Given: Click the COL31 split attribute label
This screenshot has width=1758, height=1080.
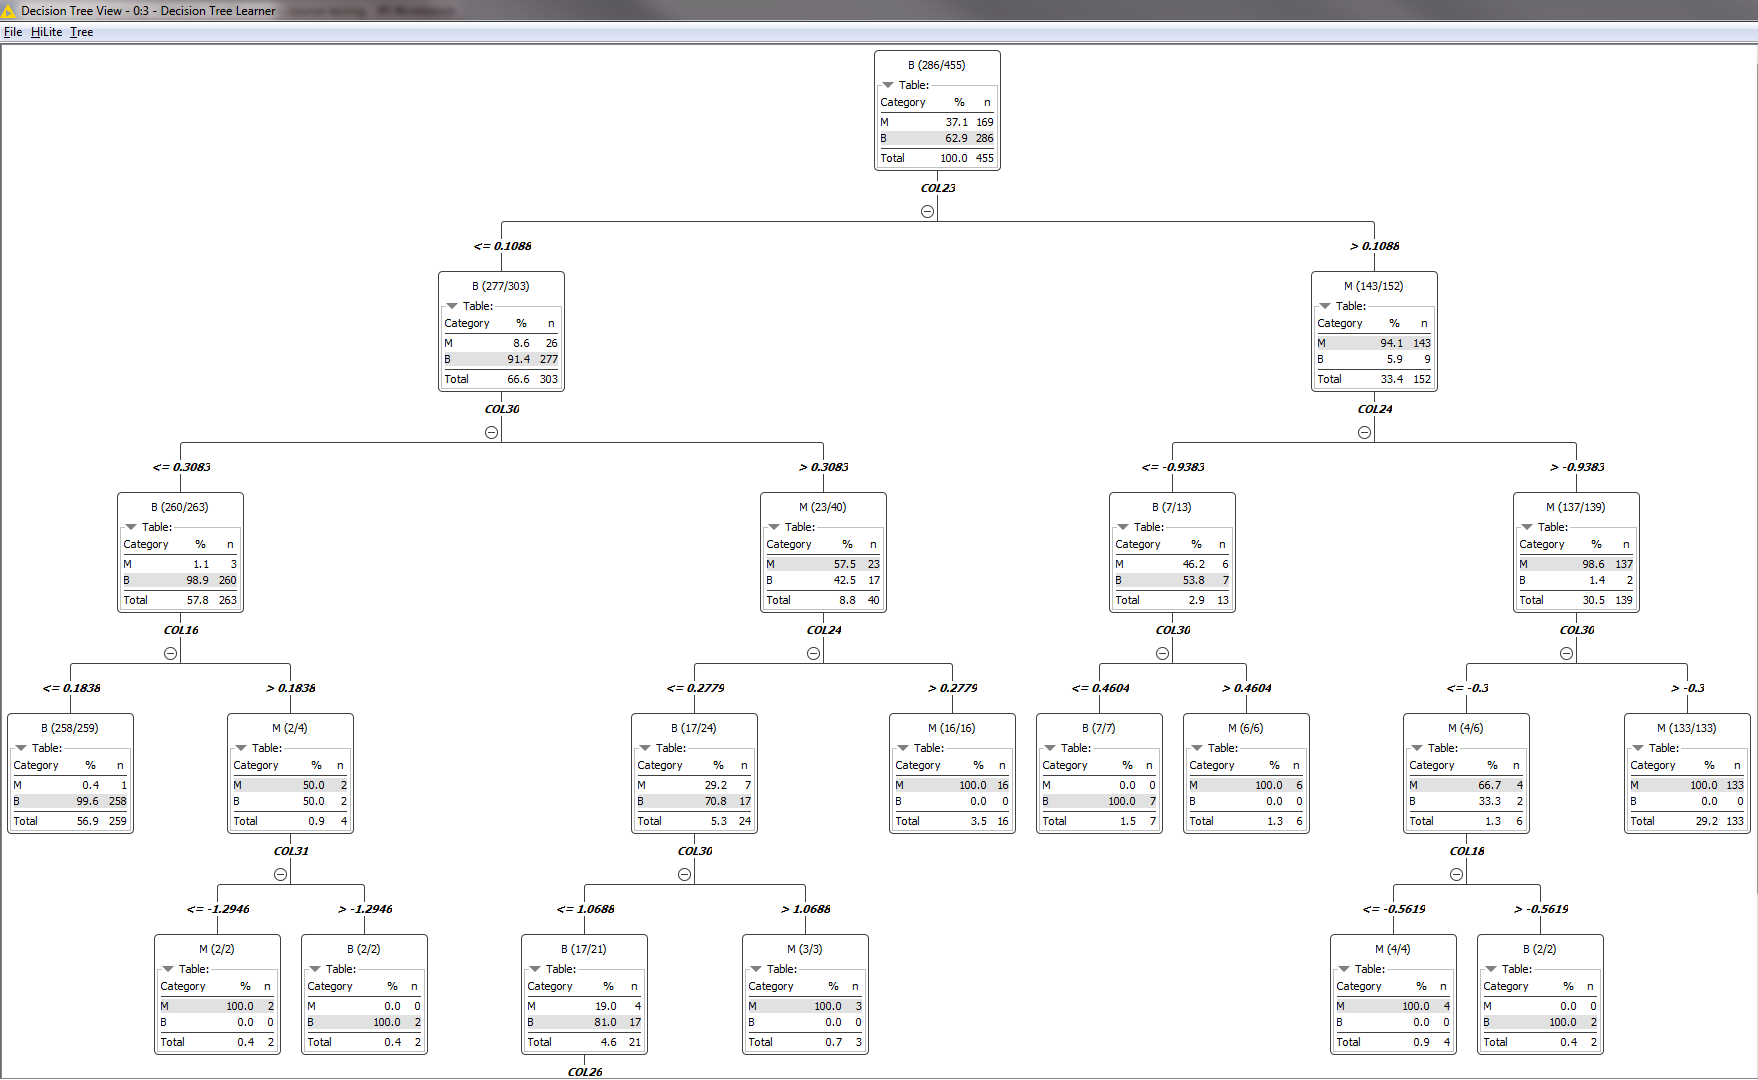Looking at the screenshot, I should point(291,851).
